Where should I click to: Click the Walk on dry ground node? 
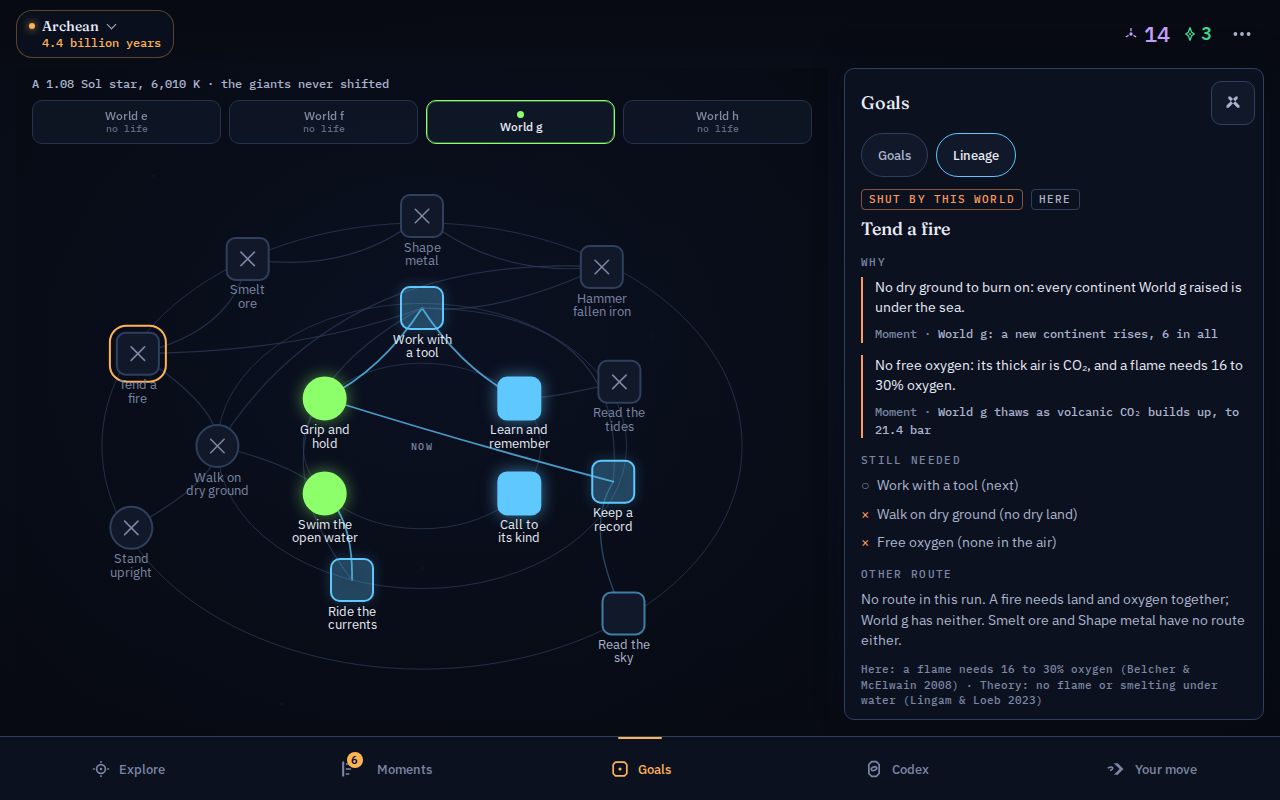tap(217, 447)
